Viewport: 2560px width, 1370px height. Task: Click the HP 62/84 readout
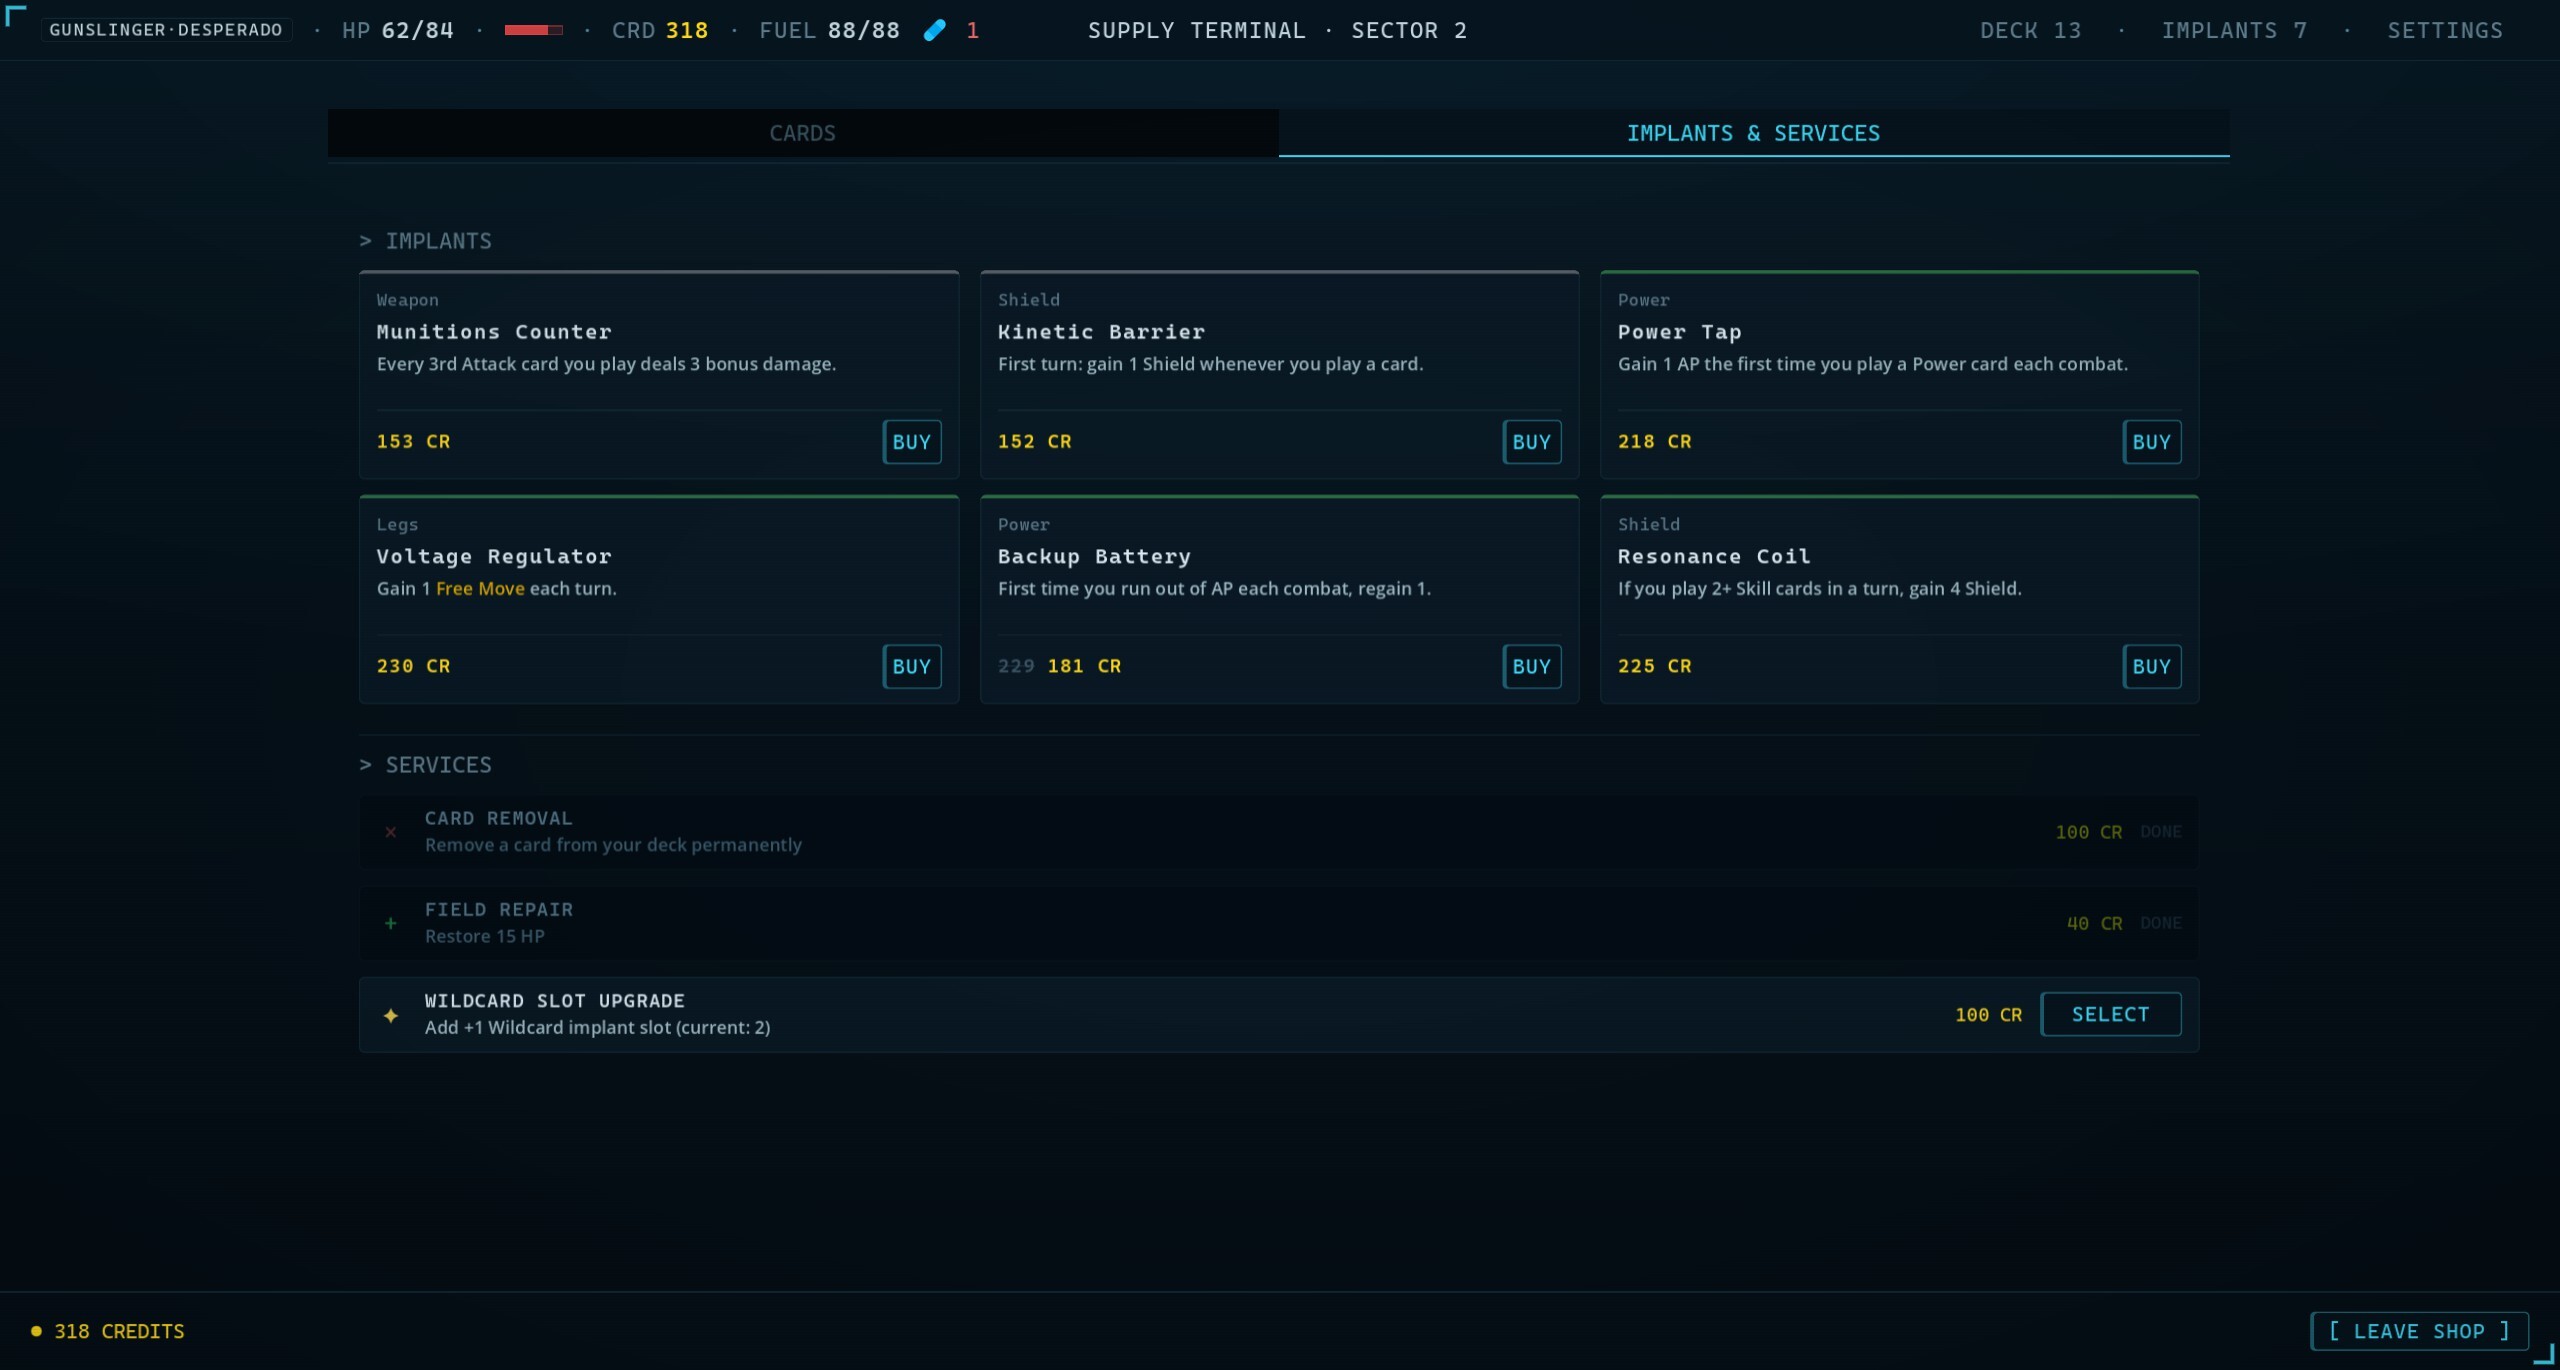click(x=398, y=30)
